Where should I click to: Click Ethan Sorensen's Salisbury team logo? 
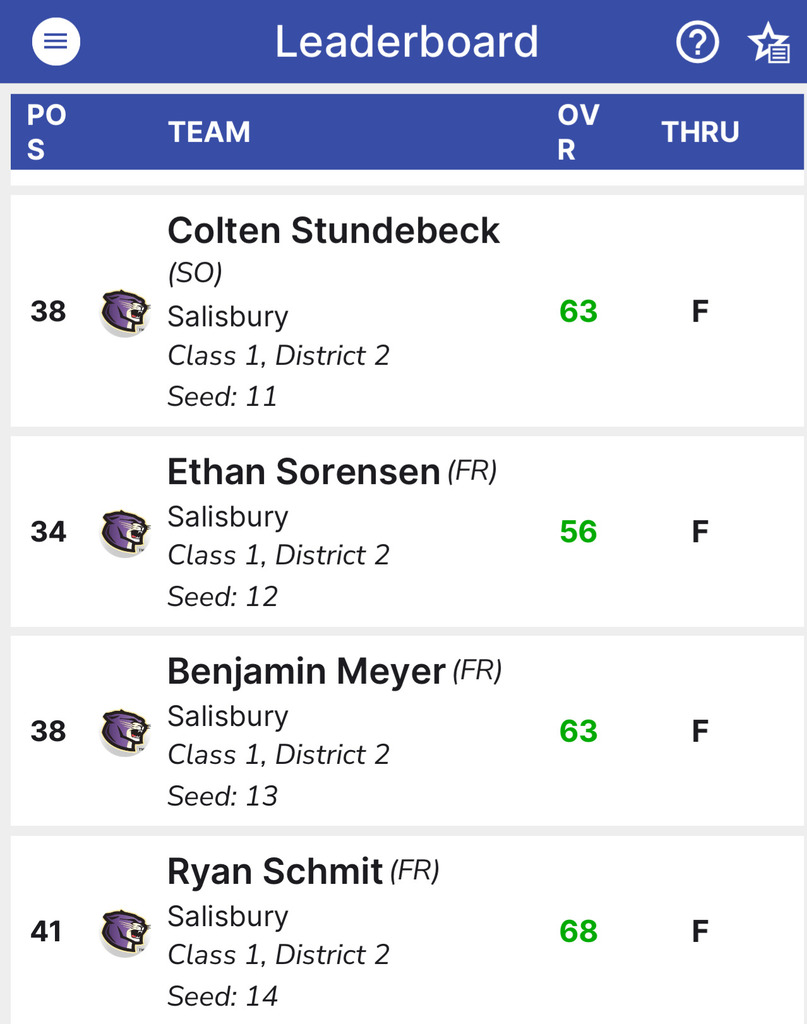click(125, 532)
